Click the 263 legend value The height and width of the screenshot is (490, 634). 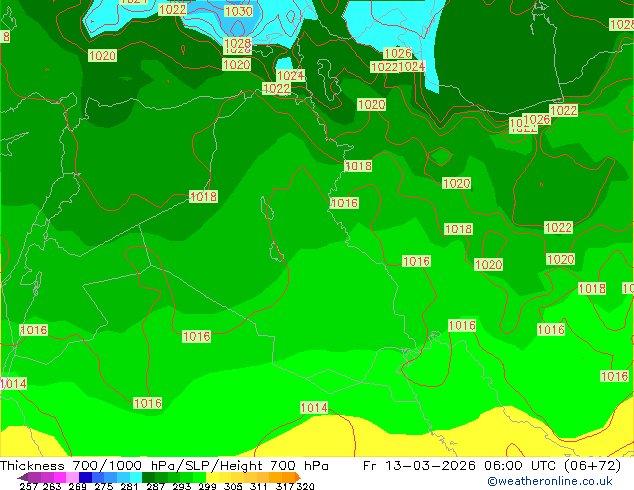(x=51, y=486)
